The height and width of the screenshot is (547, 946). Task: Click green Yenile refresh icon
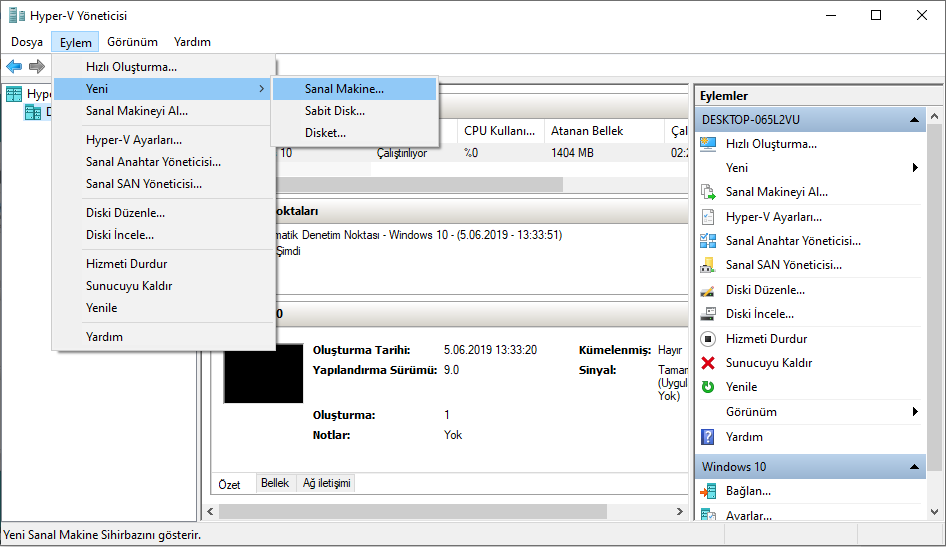(708, 387)
